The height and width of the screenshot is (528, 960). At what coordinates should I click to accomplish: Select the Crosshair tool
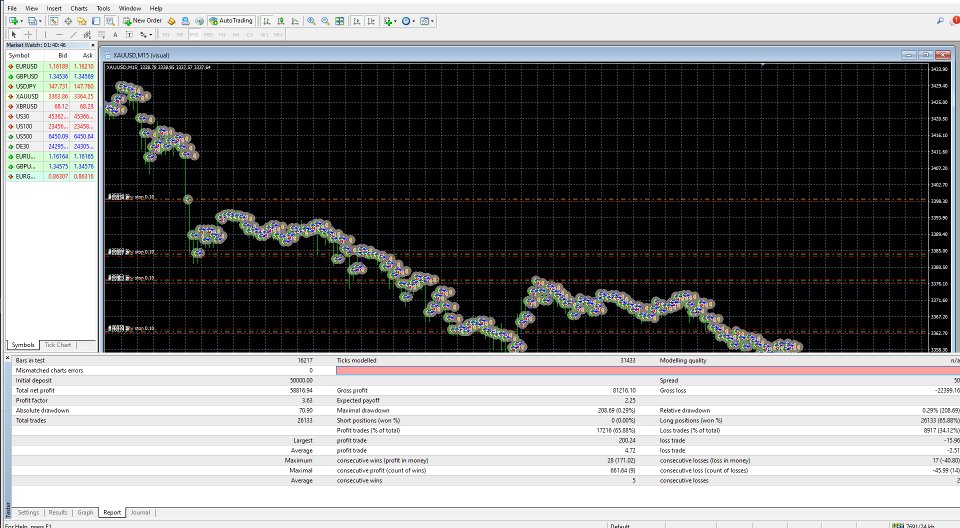tap(28, 34)
